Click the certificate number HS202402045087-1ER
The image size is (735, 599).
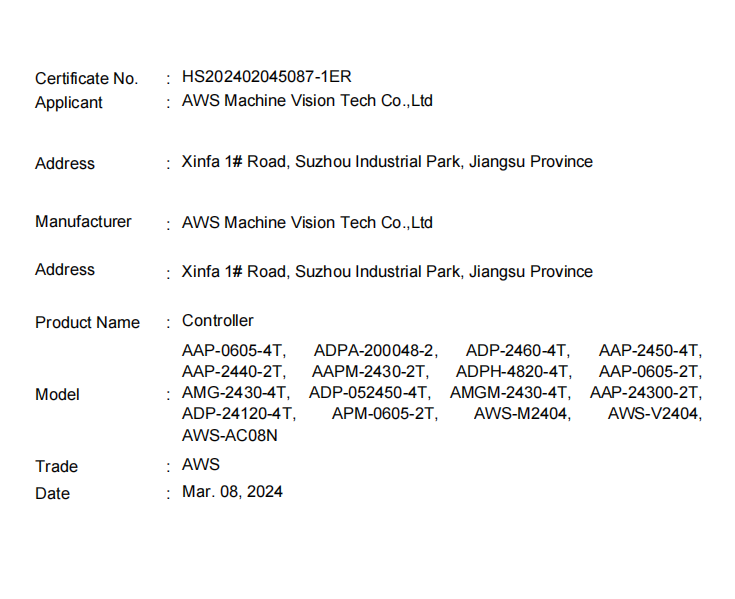tap(266, 76)
